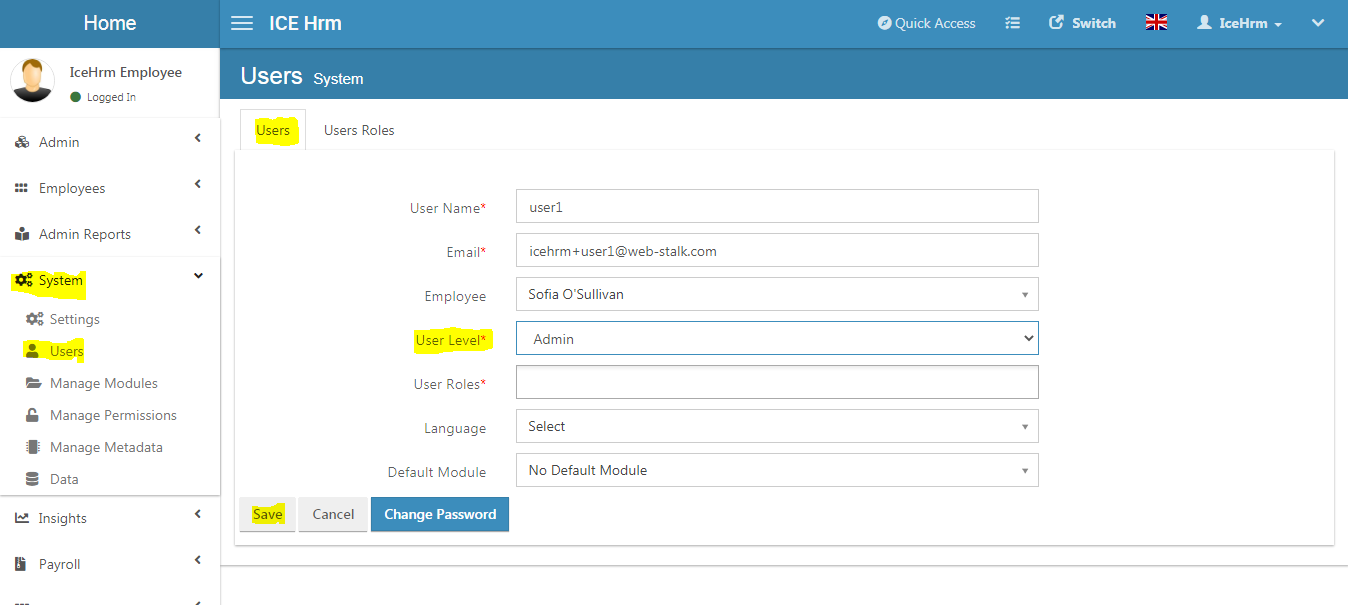Screen dimensions: 1348x605
Task: Open the User Level dropdown set to Admin
Action: [777, 338]
